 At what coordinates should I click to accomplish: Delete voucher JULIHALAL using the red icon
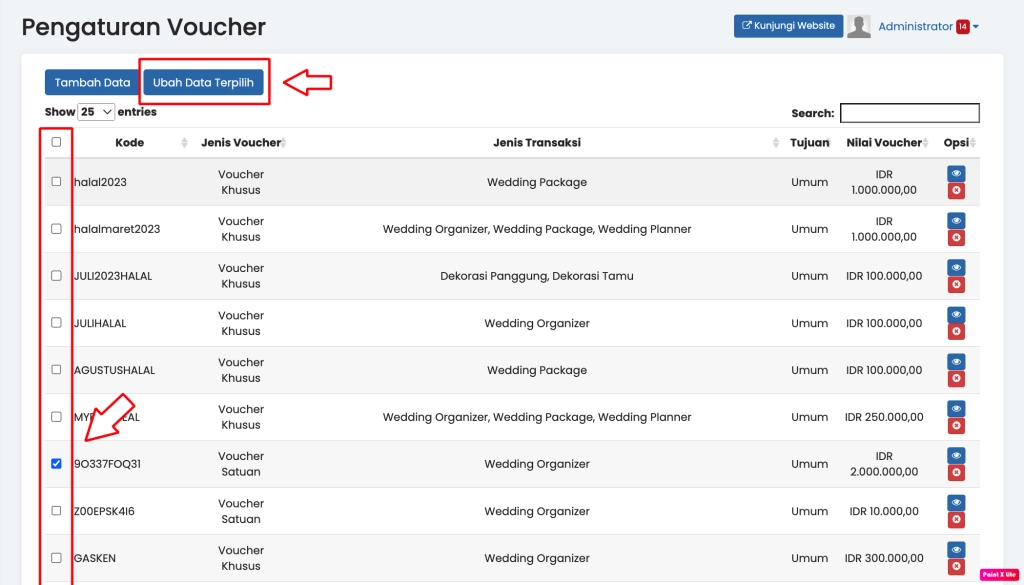(x=955, y=331)
